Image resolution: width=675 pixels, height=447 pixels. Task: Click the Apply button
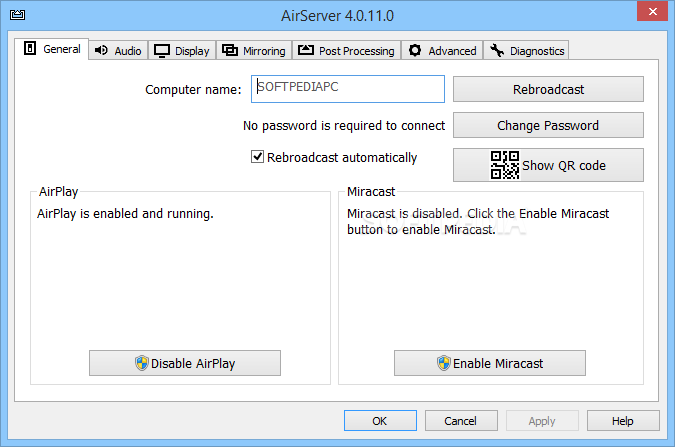tap(542, 420)
